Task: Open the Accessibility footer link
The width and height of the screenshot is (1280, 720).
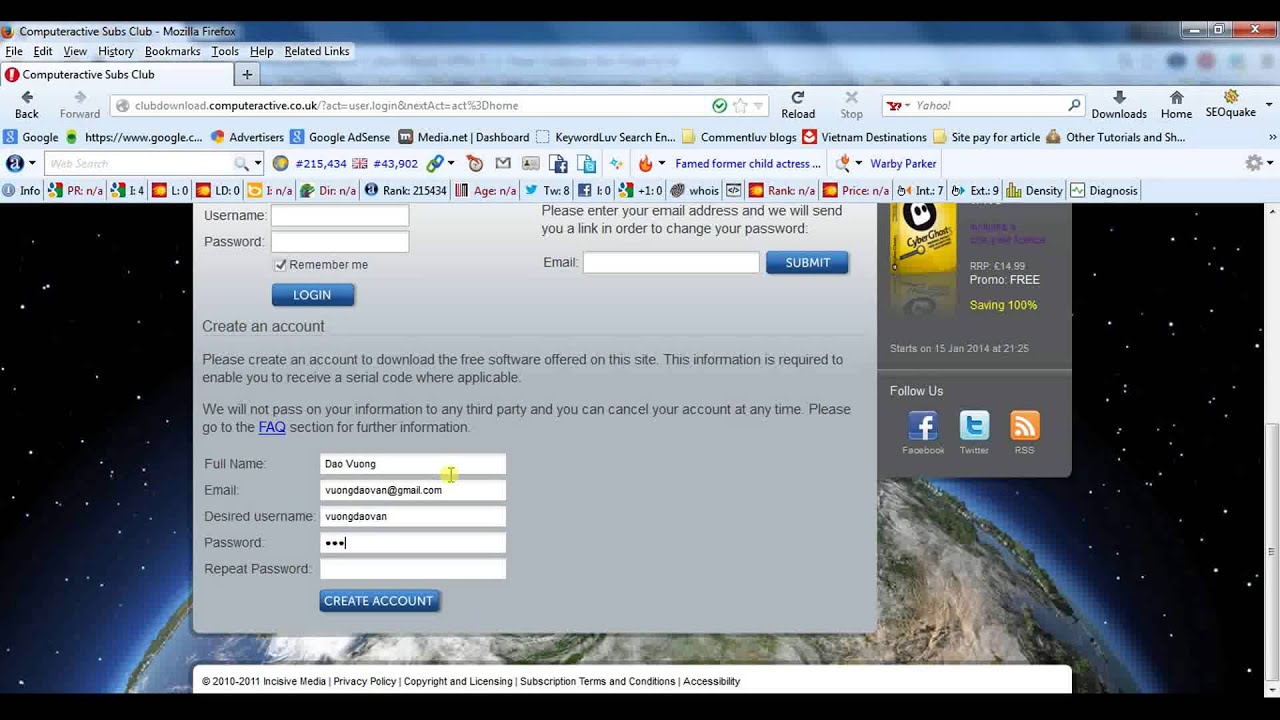Action: click(x=712, y=681)
